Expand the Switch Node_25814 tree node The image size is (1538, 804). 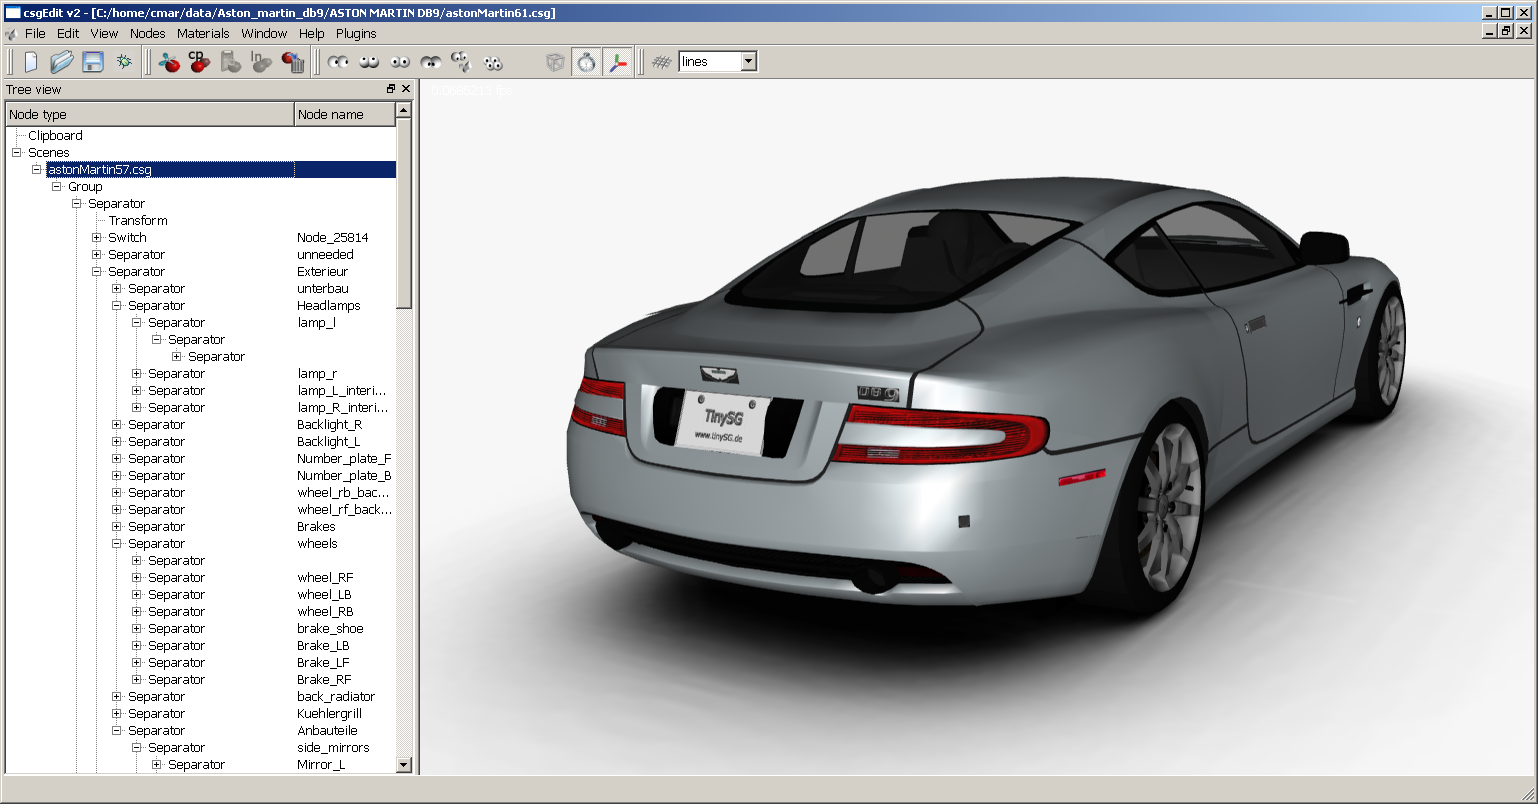click(x=97, y=238)
